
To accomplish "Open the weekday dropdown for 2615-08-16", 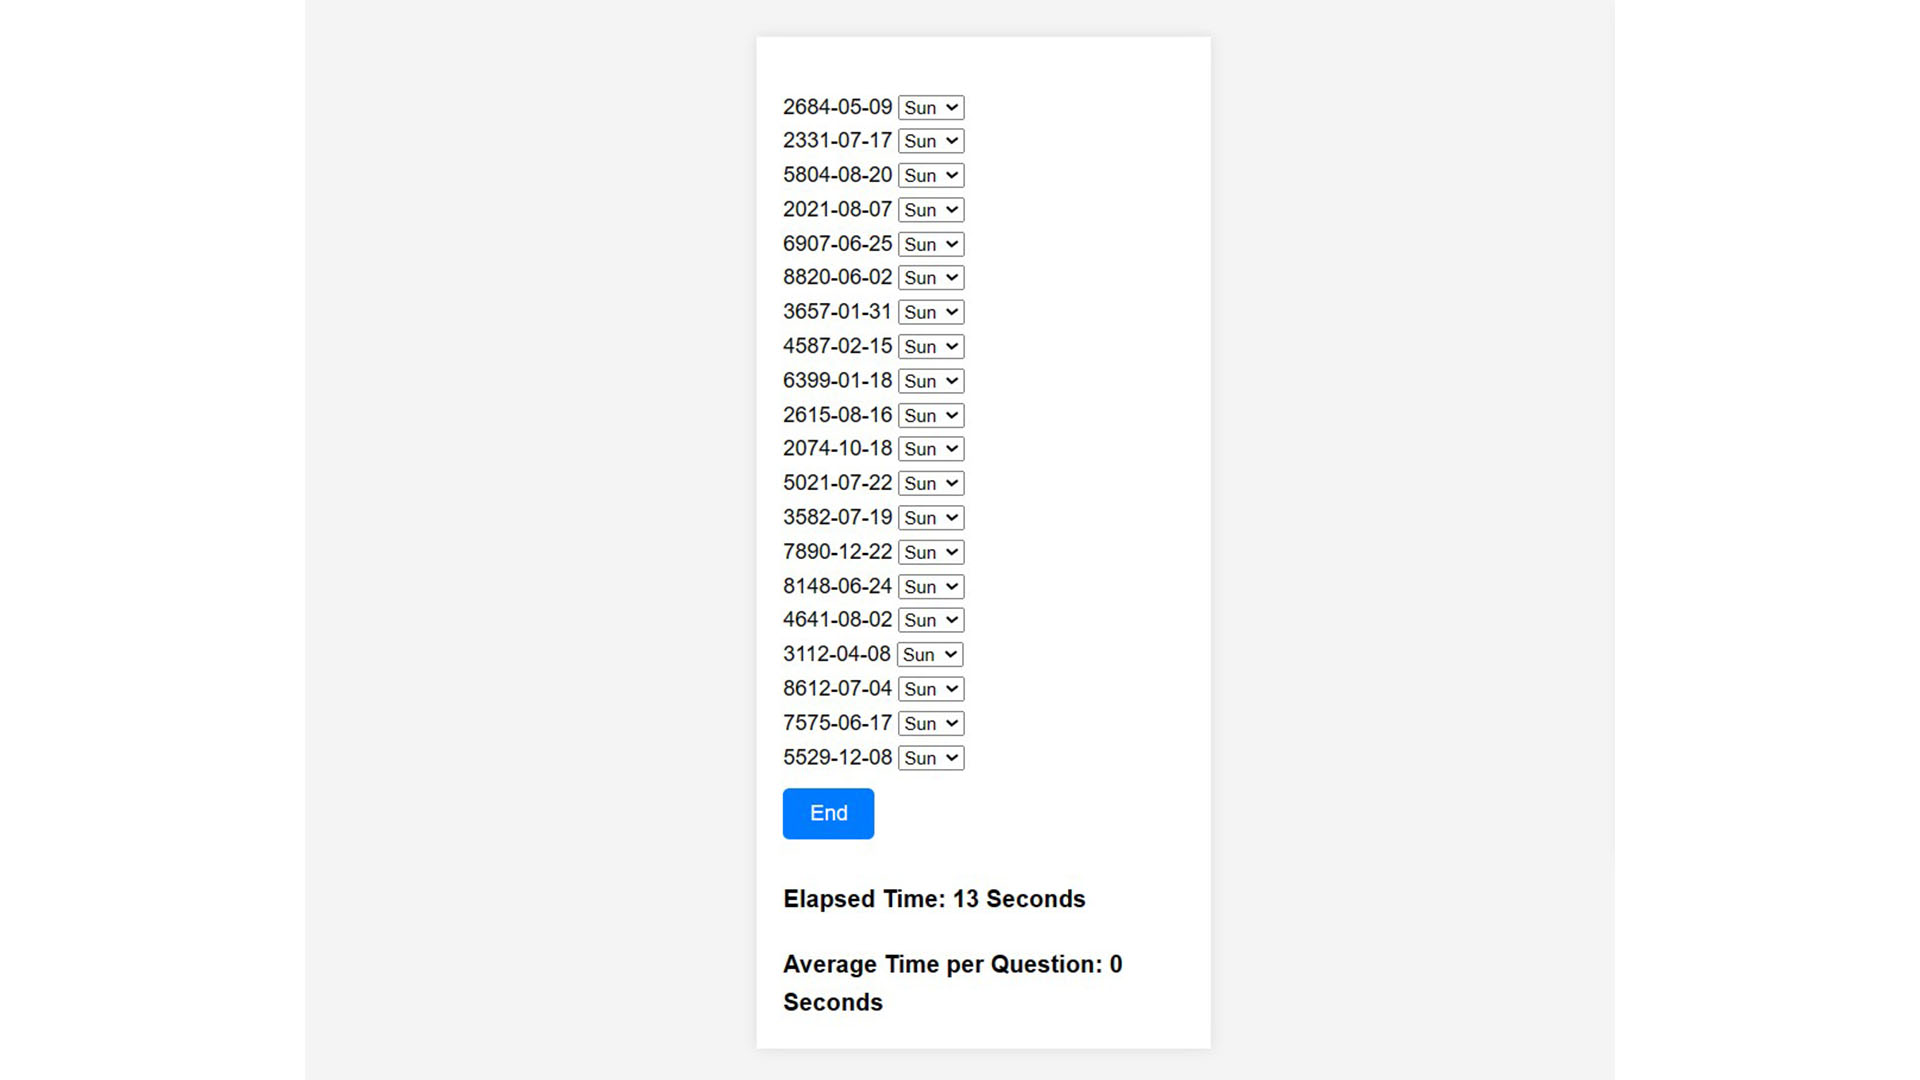I will pyautogui.click(x=930, y=415).
